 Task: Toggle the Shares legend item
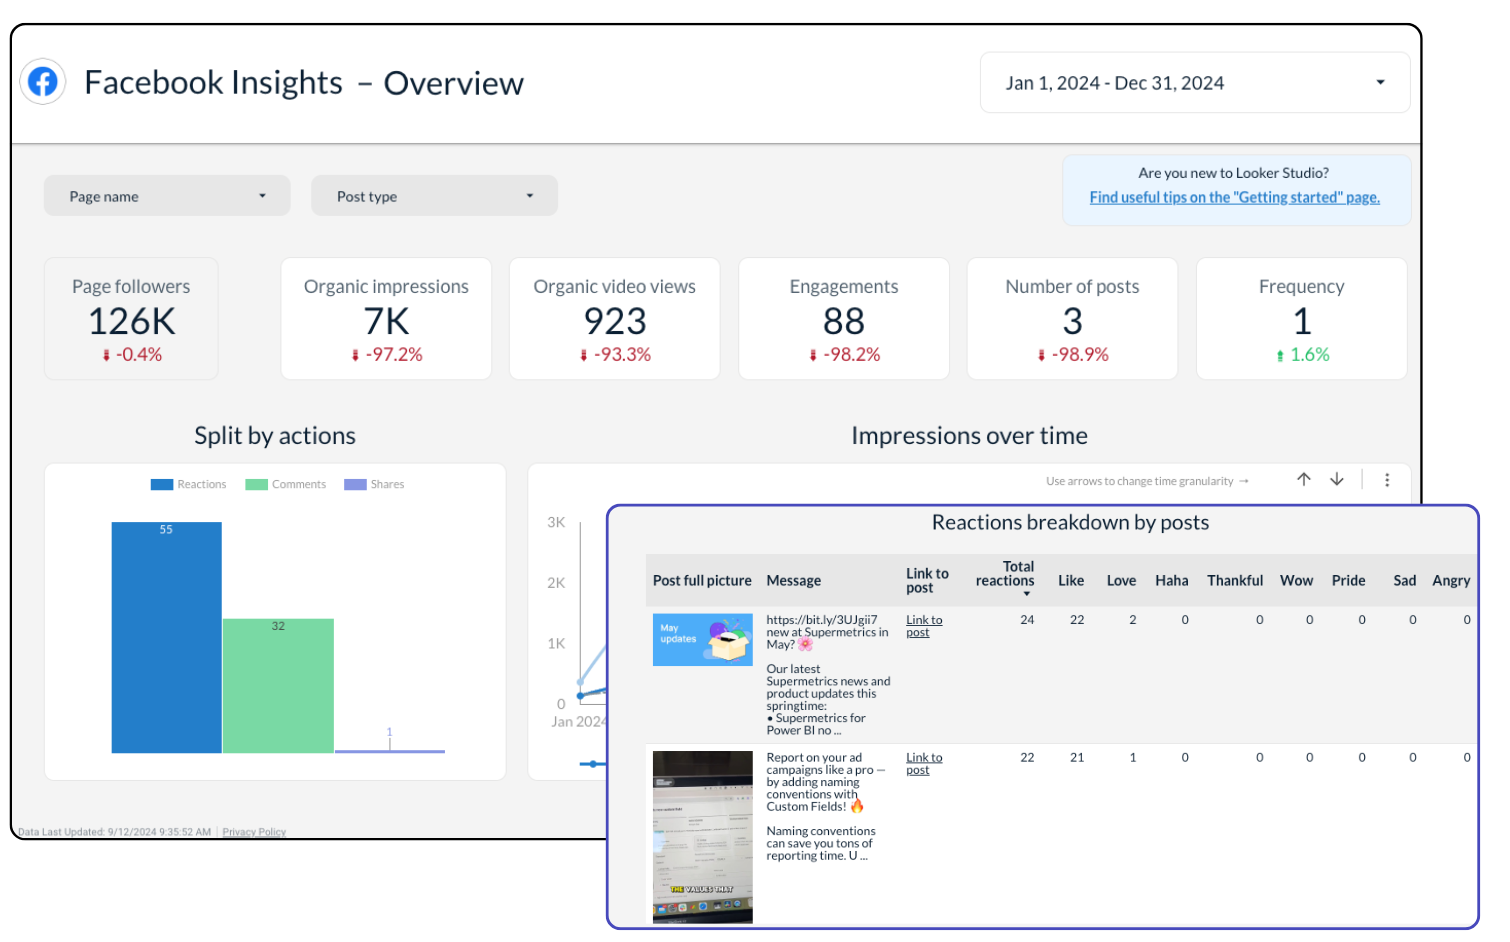pos(375,485)
